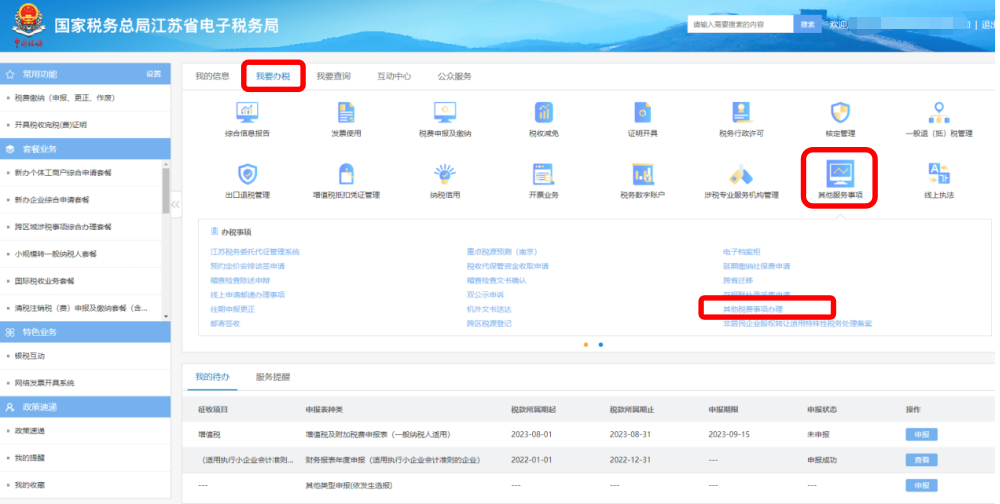Open the 税费申报及缴纳 icon
Image resolution: width=1000 pixels, height=504 pixels.
pos(445,112)
